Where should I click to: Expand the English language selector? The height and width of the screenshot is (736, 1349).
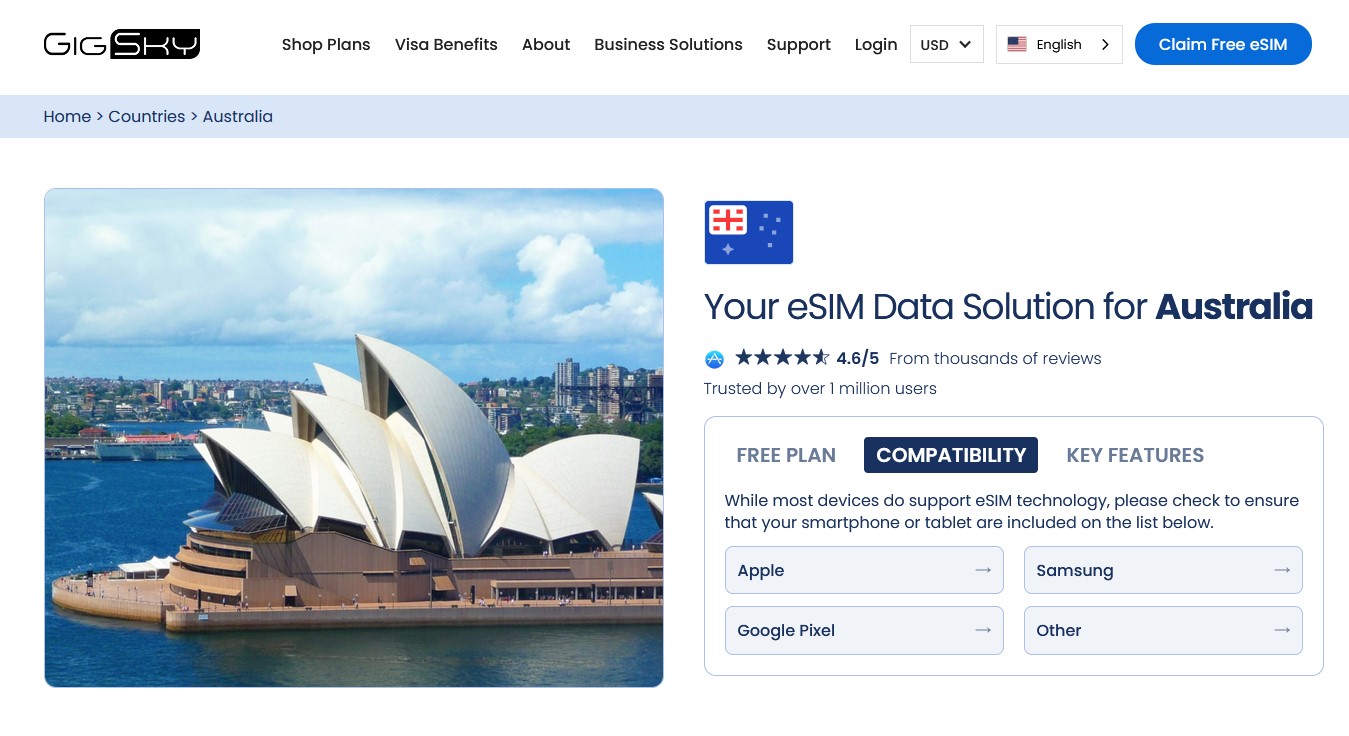coord(1059,44)
